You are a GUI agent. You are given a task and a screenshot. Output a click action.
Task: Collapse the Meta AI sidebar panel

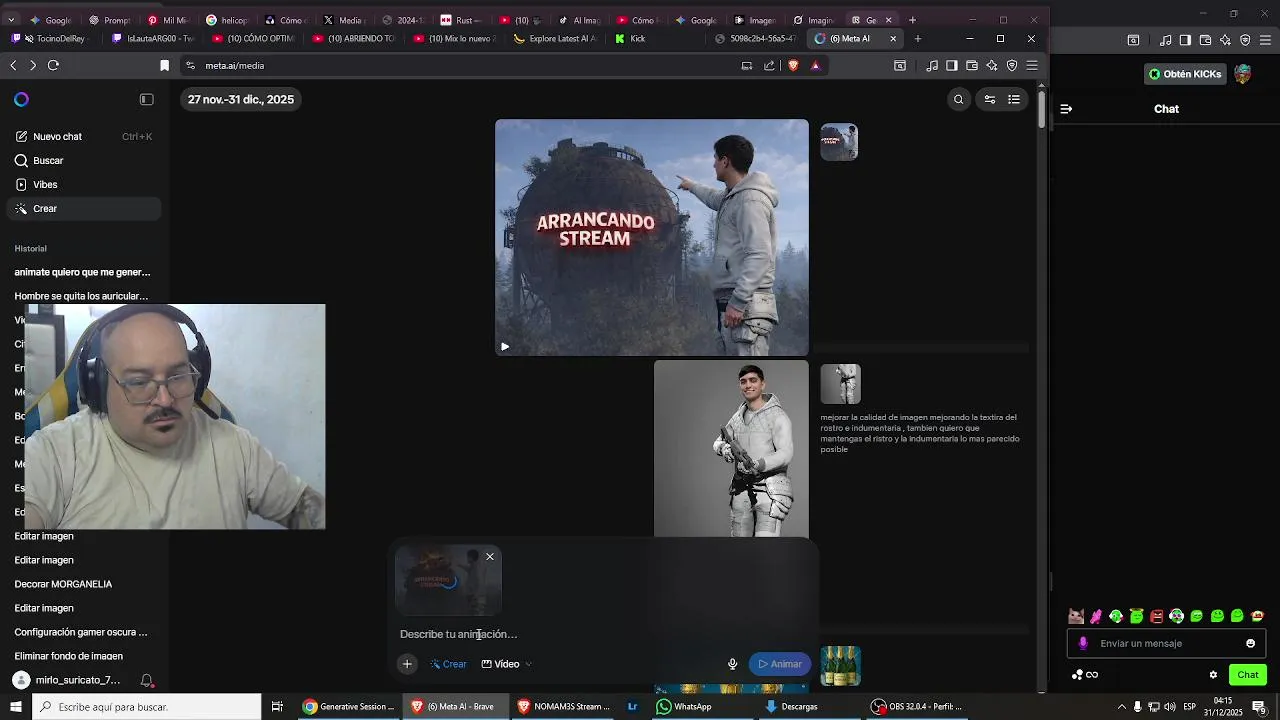146,99
